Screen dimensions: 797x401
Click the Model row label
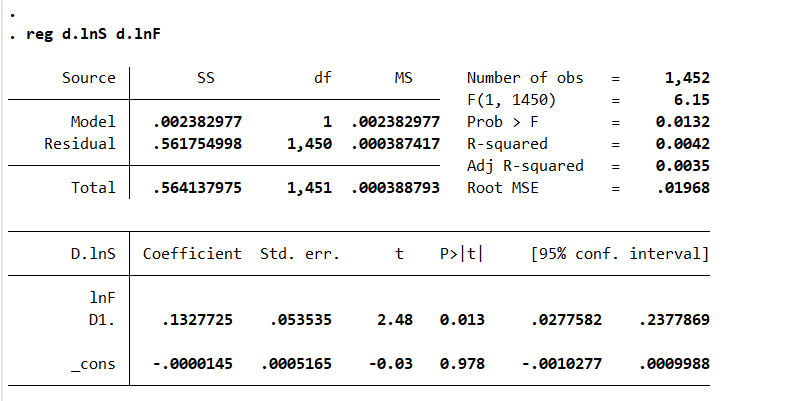pyautogui.click(x=92, y=122)
